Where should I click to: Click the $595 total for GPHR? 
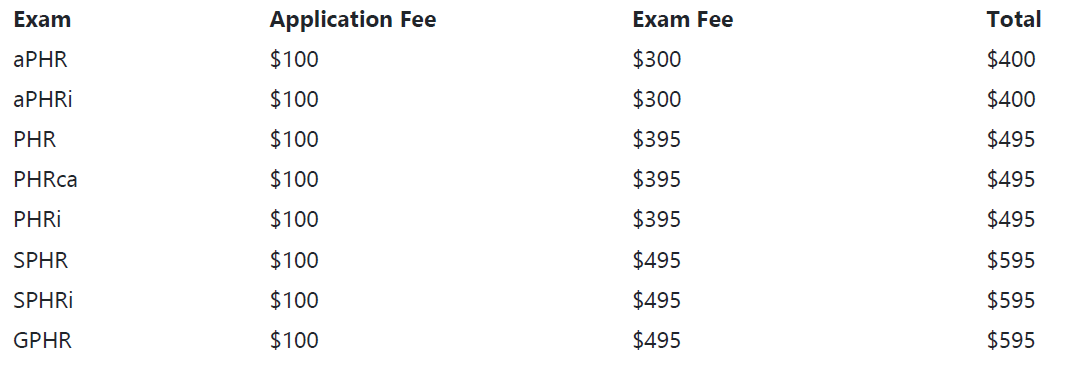[x=1011, y=340]
